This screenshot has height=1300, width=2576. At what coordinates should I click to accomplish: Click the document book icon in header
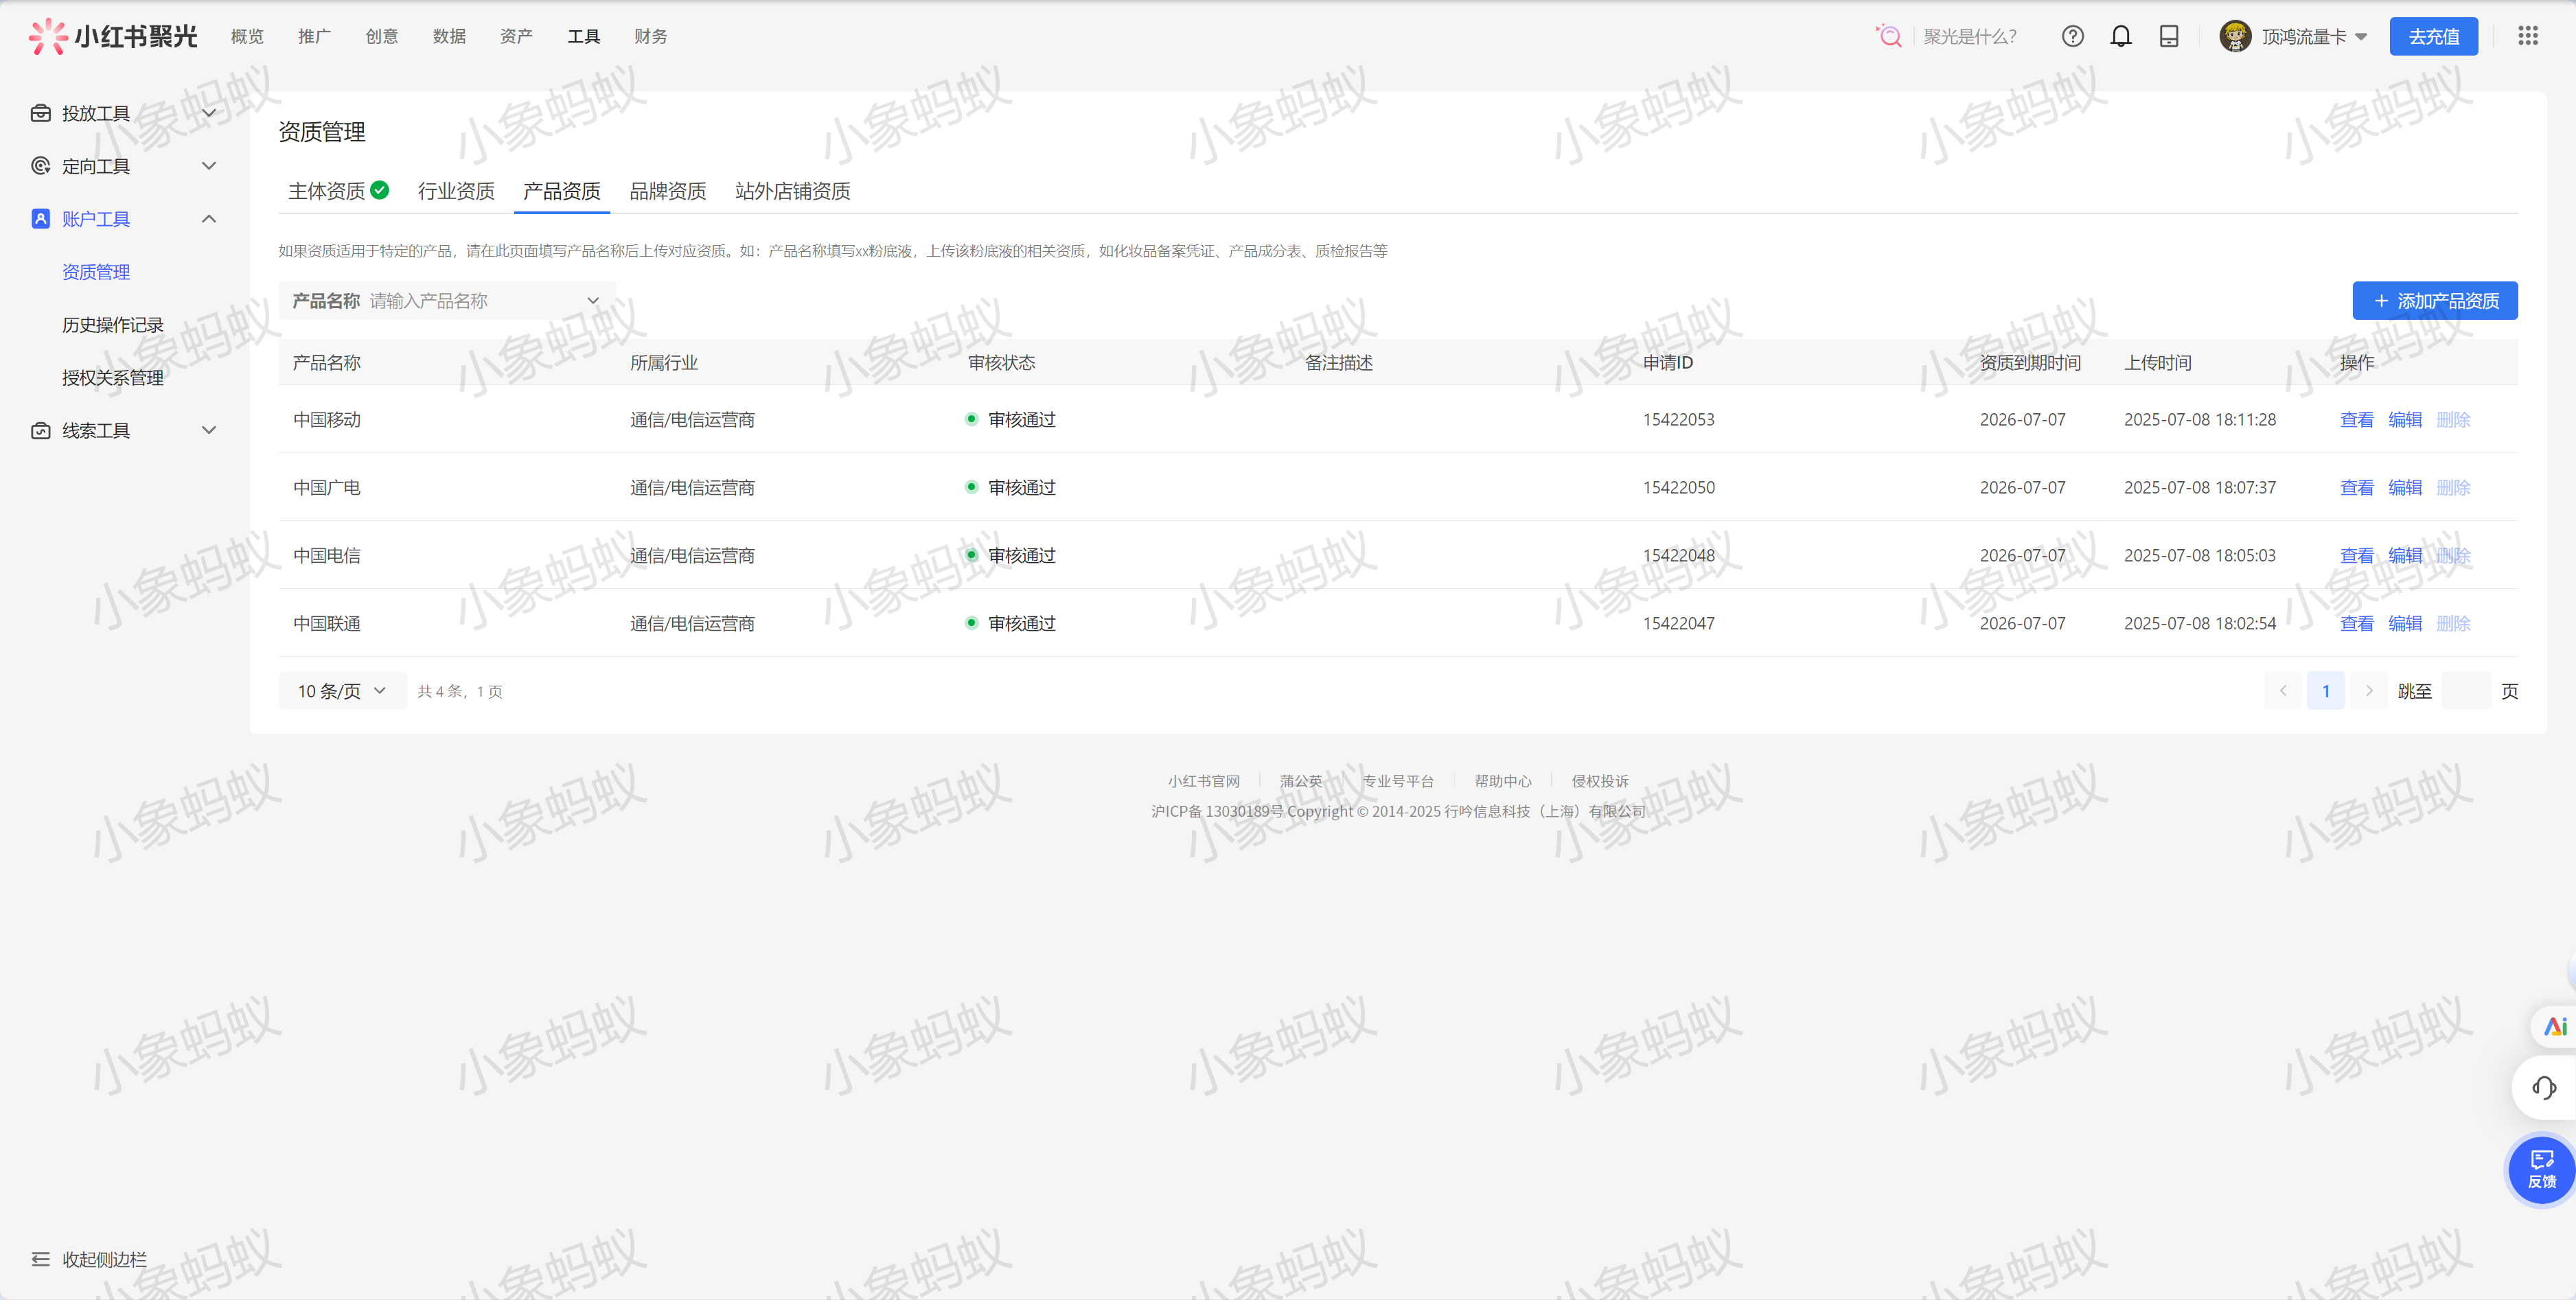[2169, 36]
